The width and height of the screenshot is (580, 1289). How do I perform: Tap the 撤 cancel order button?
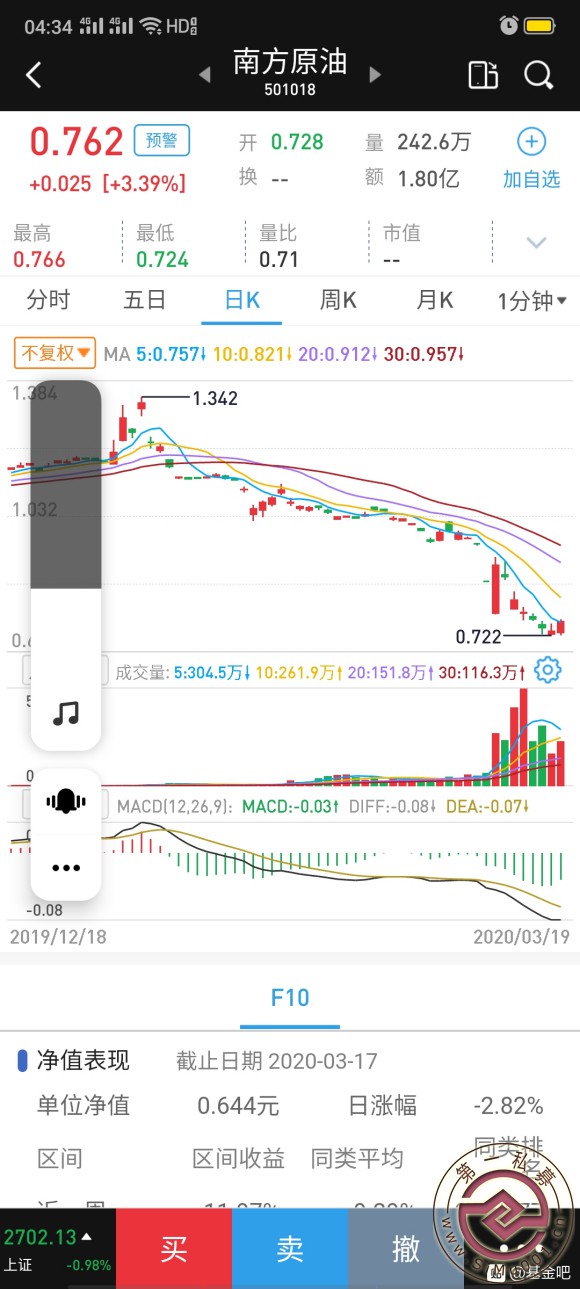coord(406,1248)
